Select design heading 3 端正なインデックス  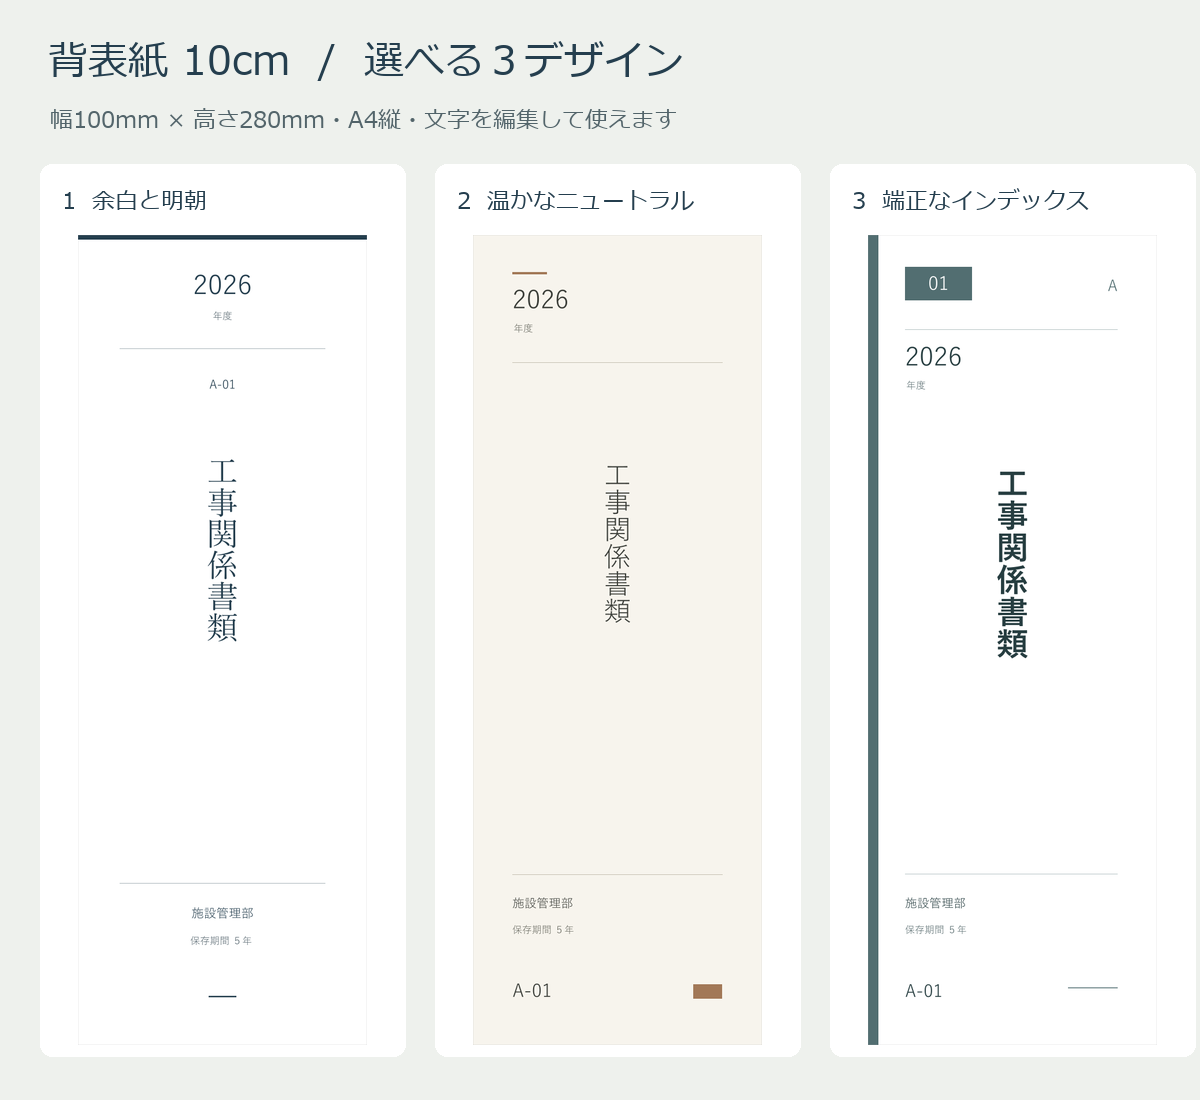pos(971,200)
